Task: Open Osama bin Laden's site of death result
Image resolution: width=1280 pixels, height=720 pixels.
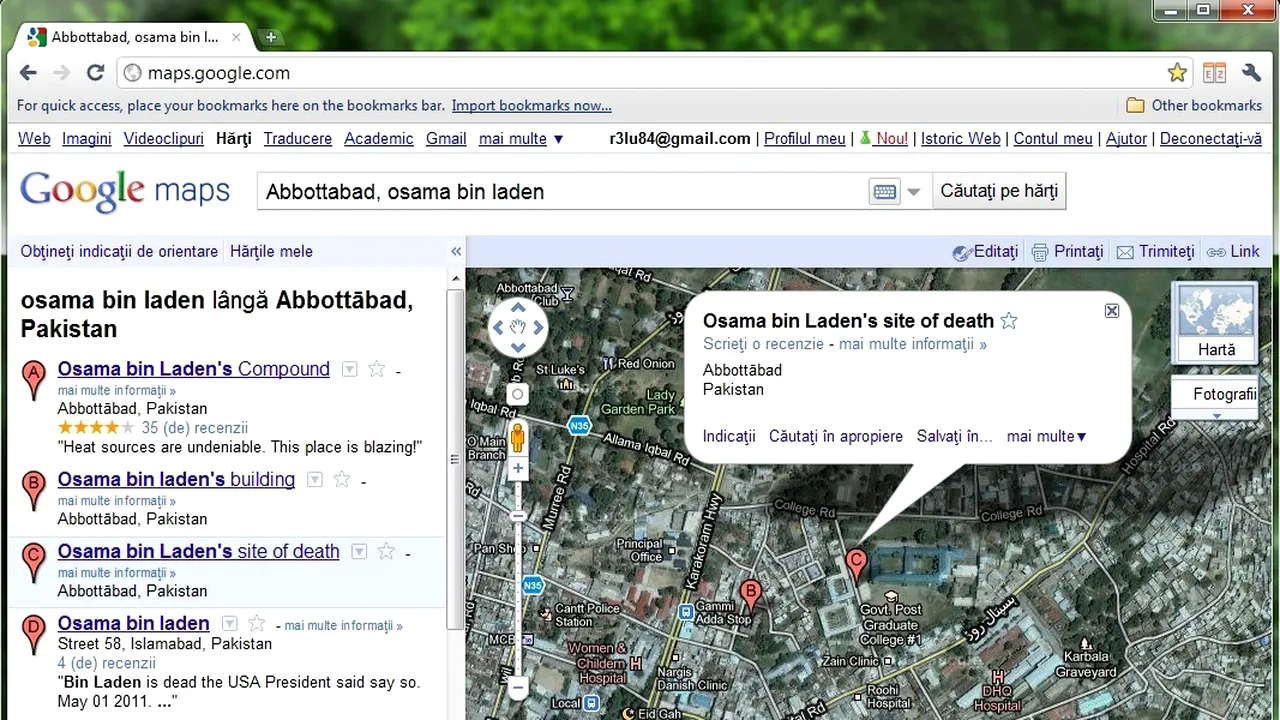Action: pos(198,551)
